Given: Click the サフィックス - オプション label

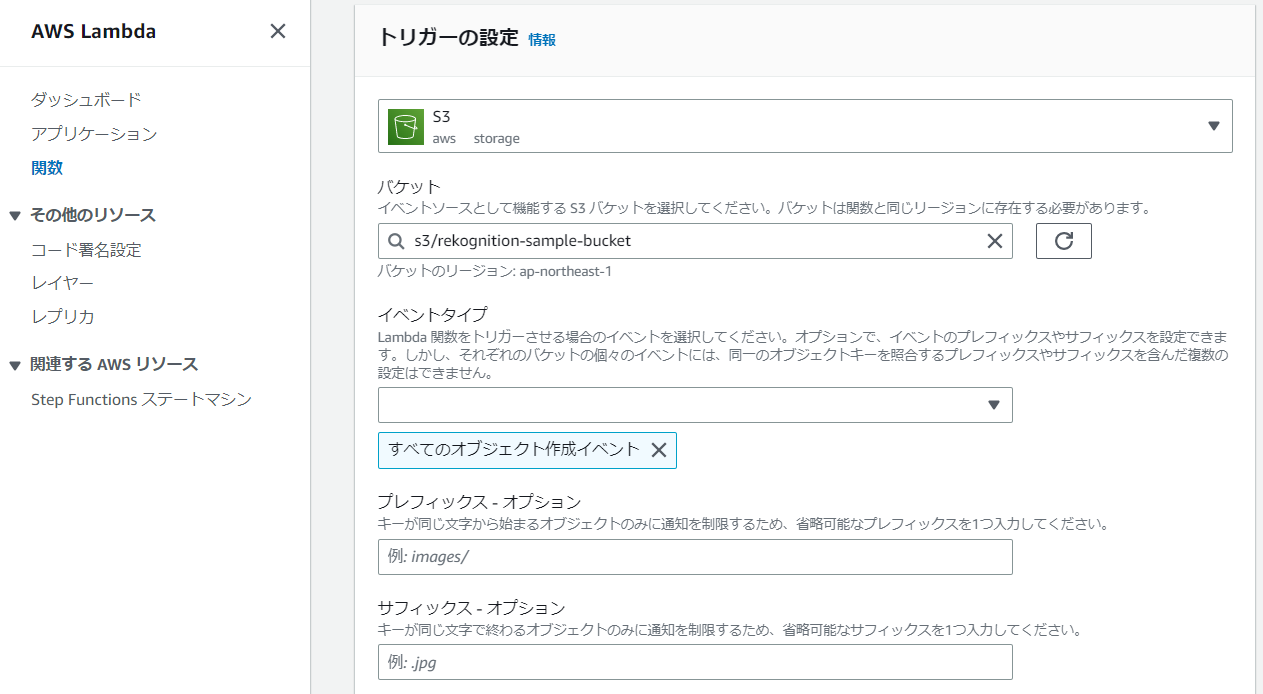Looking at the screenshot, I should 471,608.
